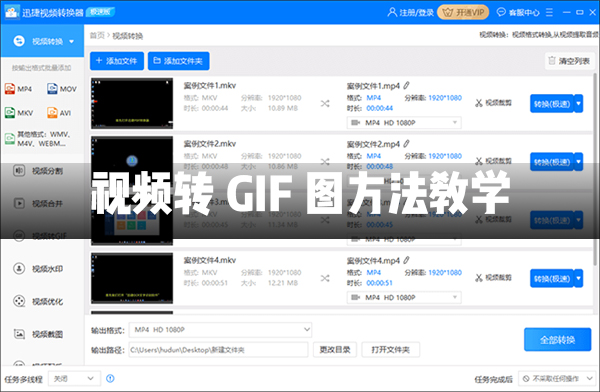The image size is (600, 392).
Task: Click 添加文件夹 button
Action: (178, 61)
